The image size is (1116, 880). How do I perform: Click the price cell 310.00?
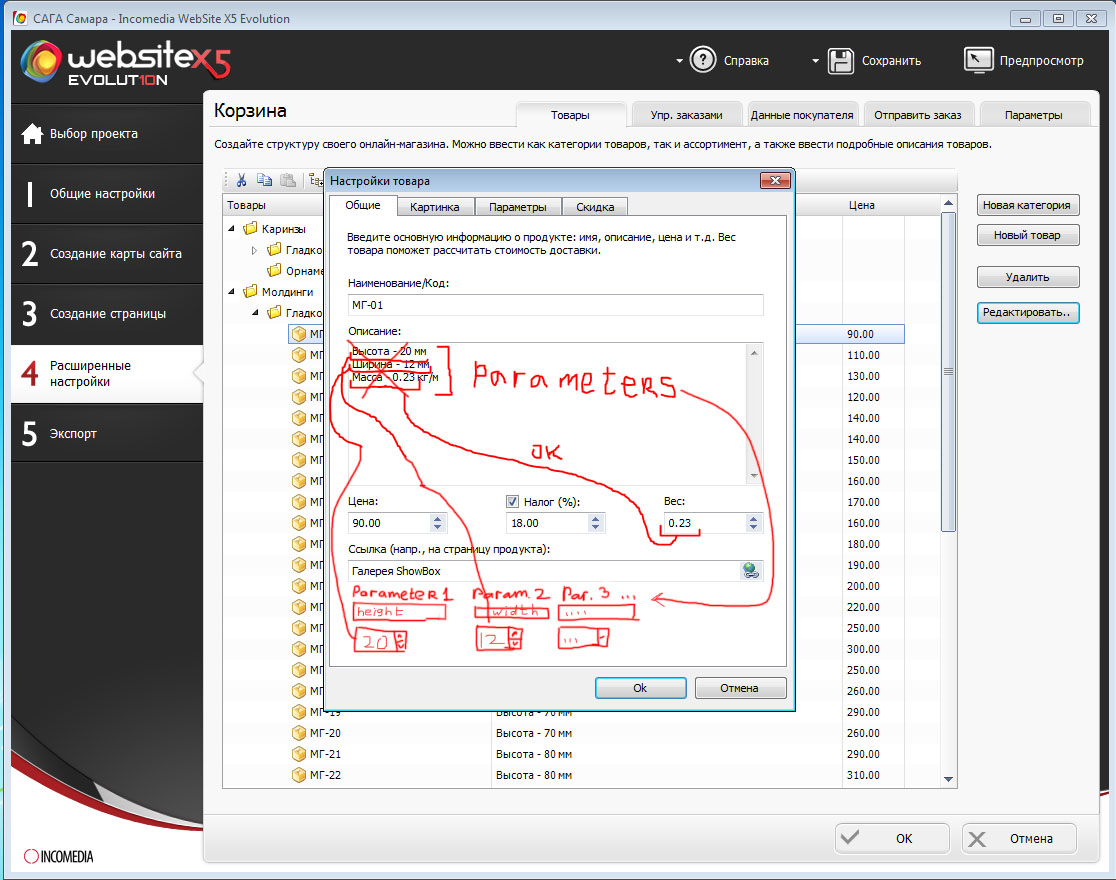coord(863,775)
